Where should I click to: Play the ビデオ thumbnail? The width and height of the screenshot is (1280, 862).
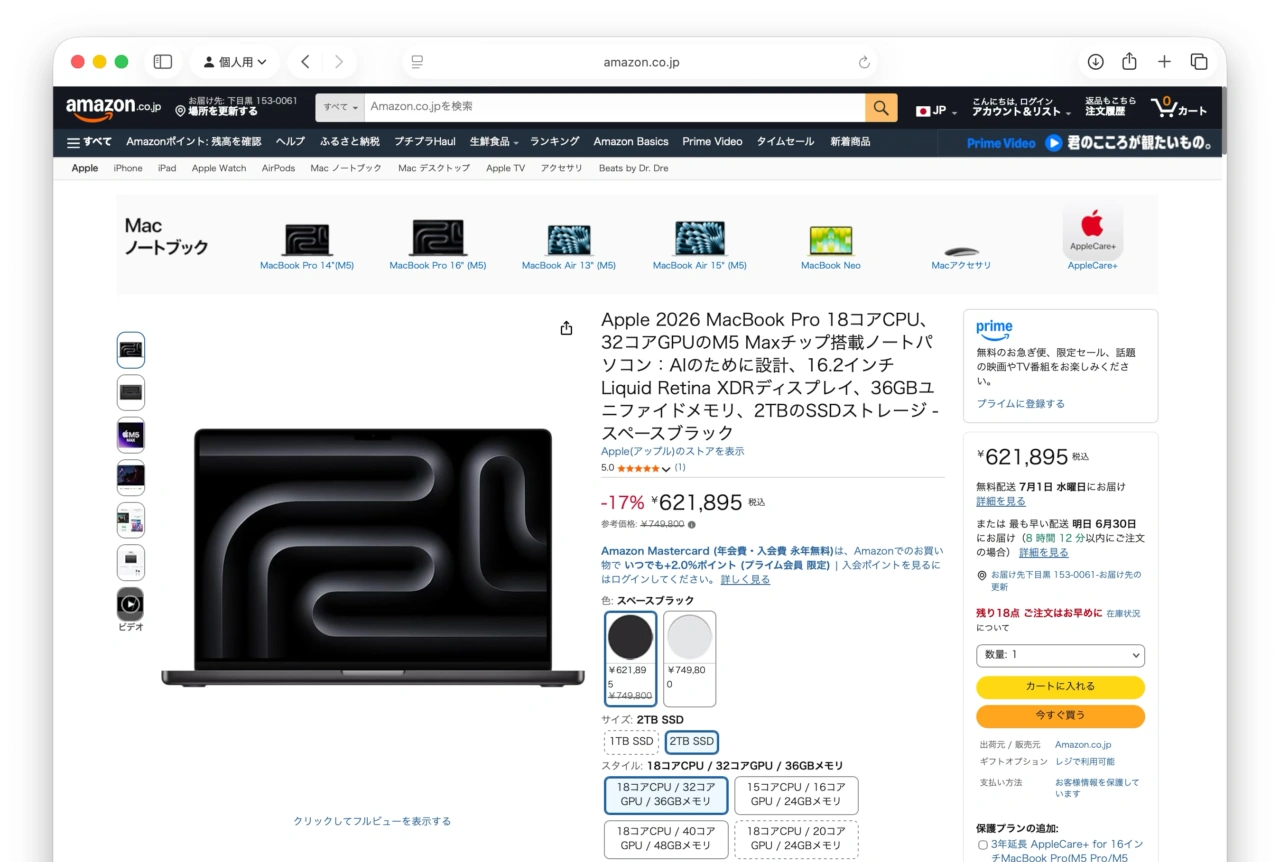130,604
